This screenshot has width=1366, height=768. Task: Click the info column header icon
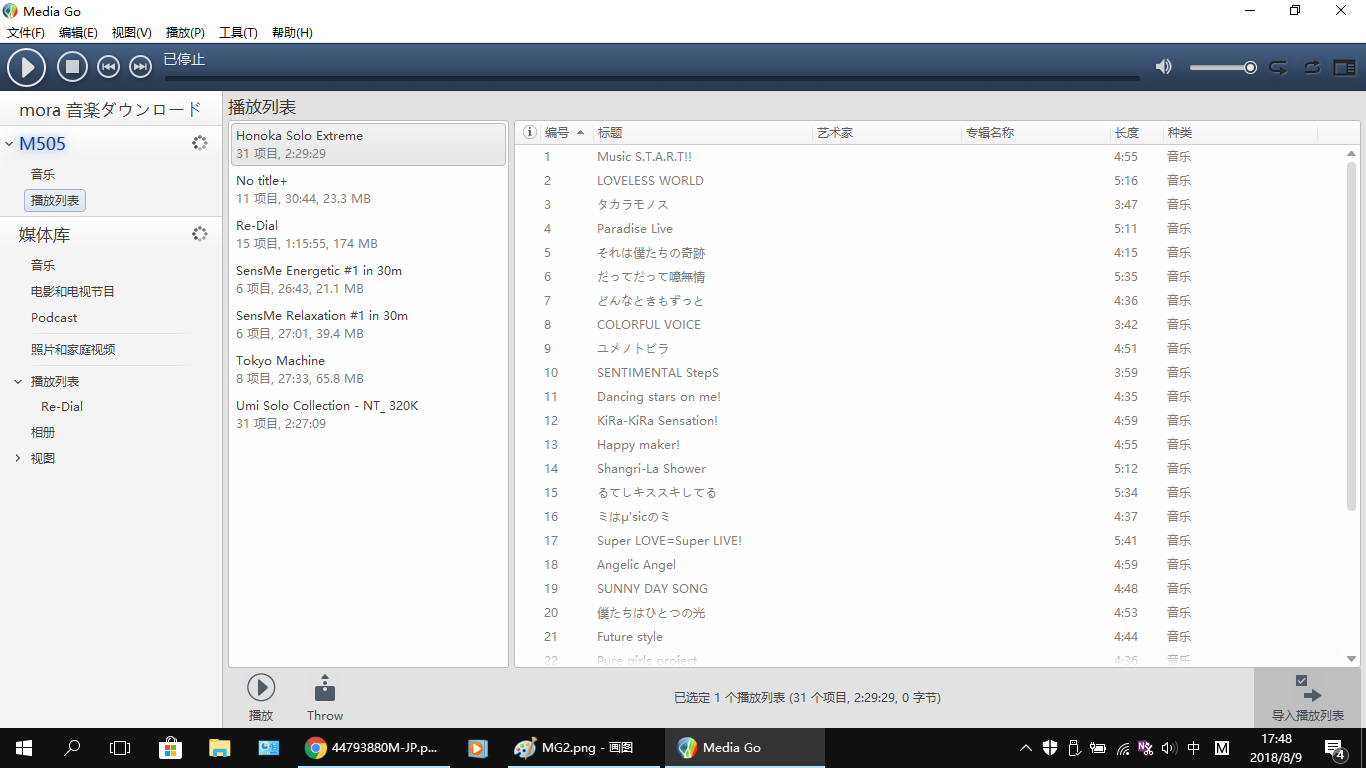click(530, 132)
